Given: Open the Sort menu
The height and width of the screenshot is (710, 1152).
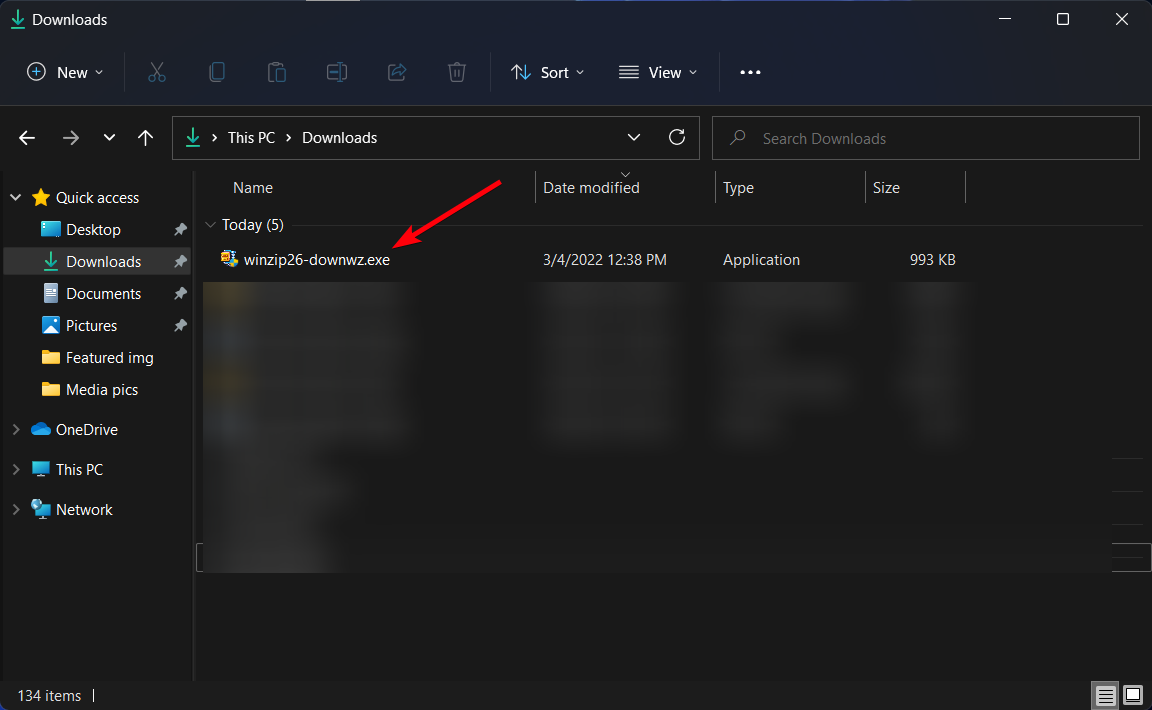Looking at the screenshot, I should coord(547,72).
